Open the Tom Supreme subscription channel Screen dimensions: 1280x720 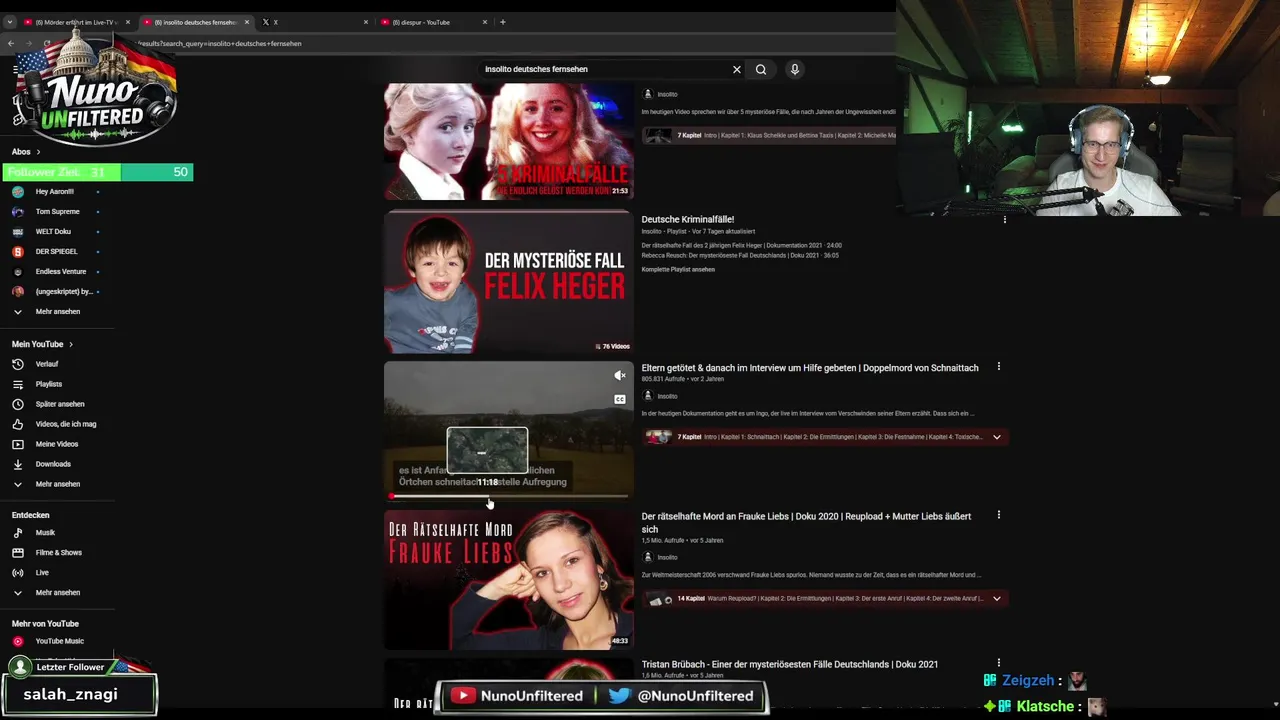(57, 211)
